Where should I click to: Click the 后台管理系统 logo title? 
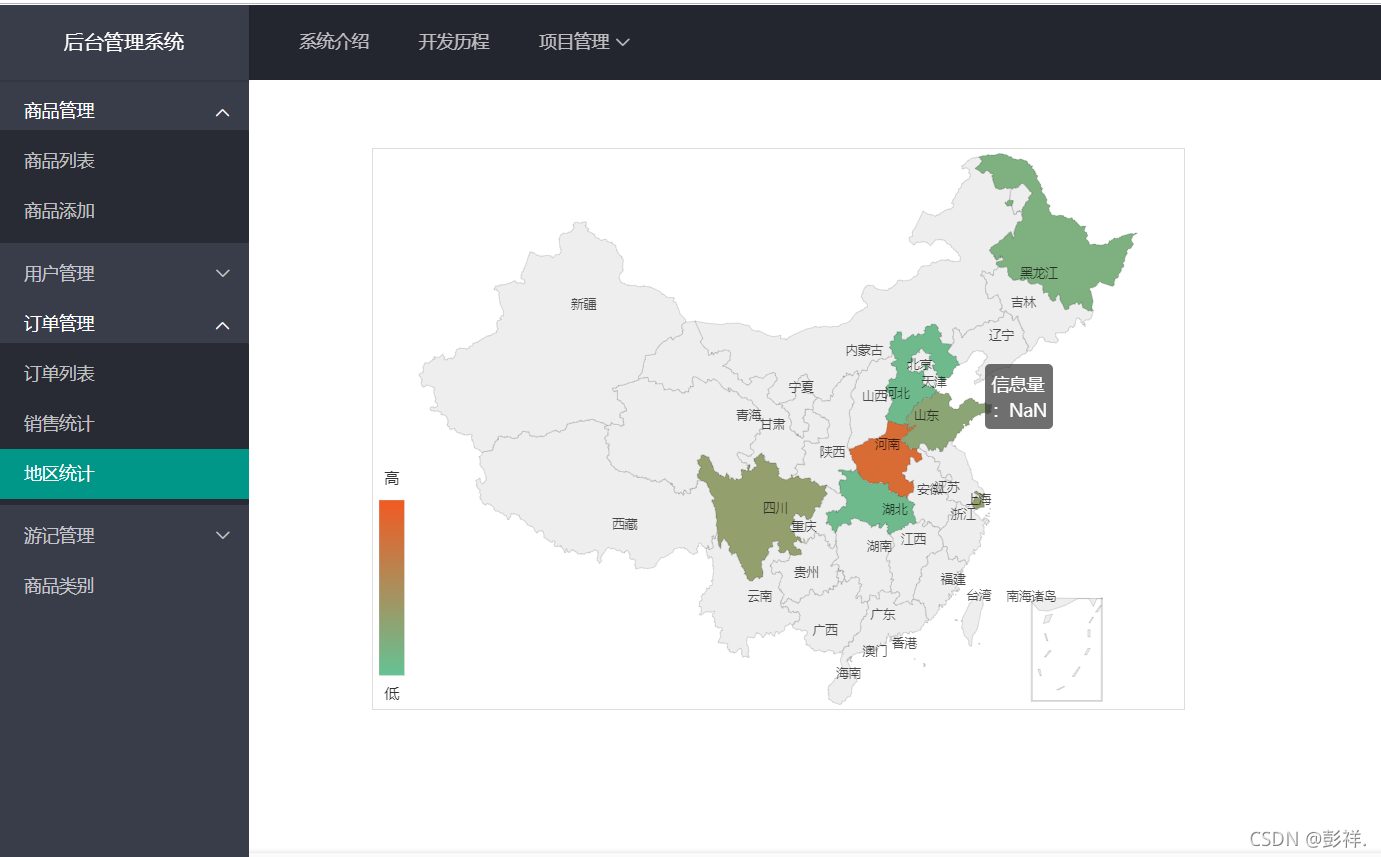[x=124, y=42]
